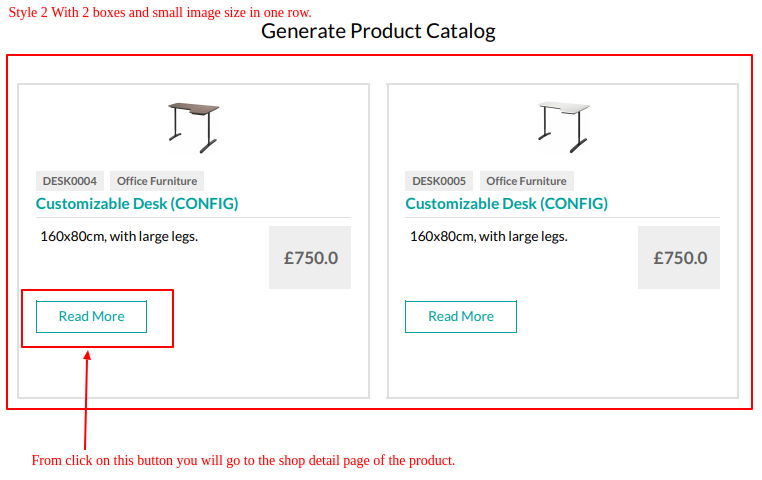Click the Generate Product Catalog heading
Viewport: 762px width, 480px height.
[378, 31]
